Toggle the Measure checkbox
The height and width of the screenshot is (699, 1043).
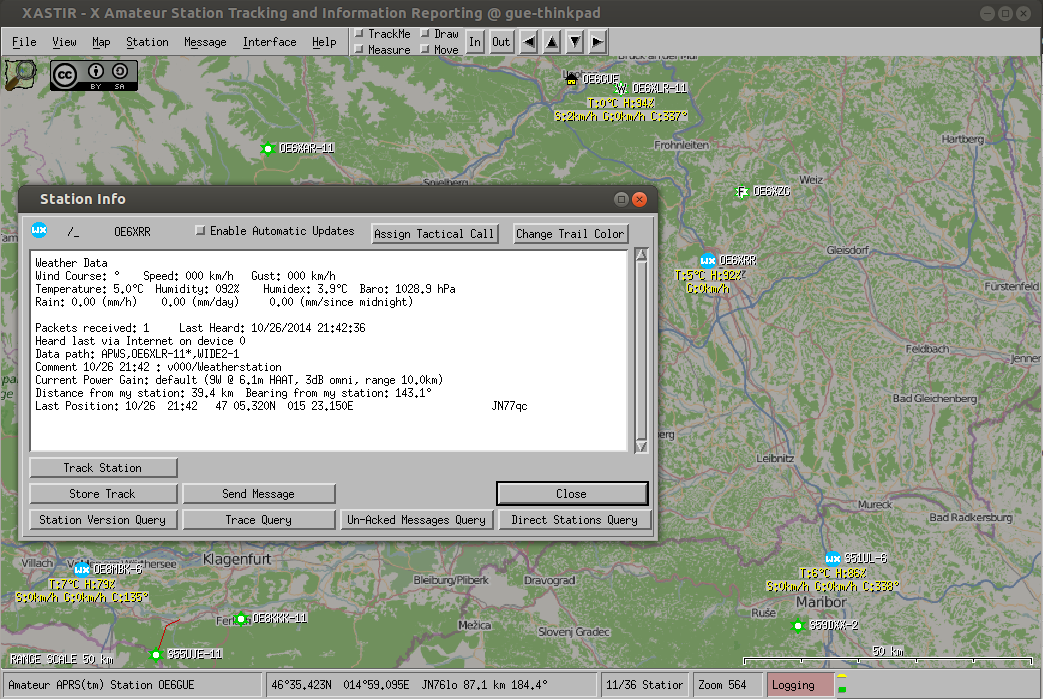pyautogui.click(x=359, y=49)
